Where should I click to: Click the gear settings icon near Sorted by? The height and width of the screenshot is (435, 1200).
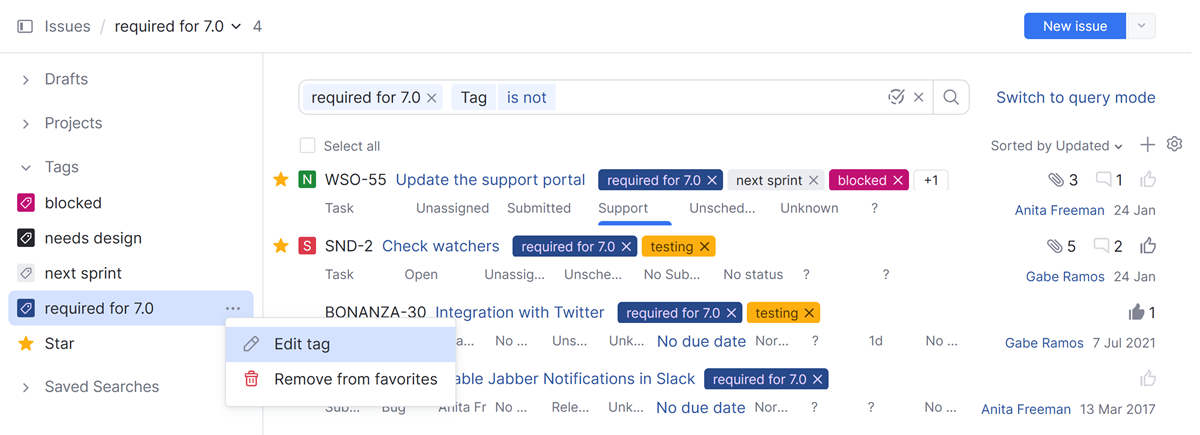point(1175,145)
